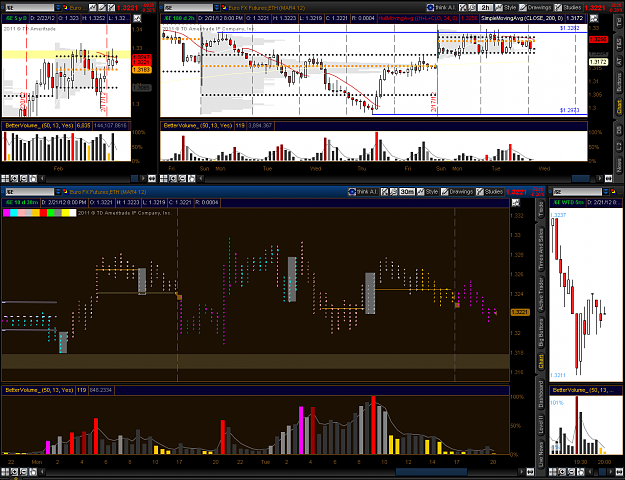The height and width of the screenshot is (480, 625).
Task: Open Studies menu in the 2h chart
Action: tap(568, 8)
